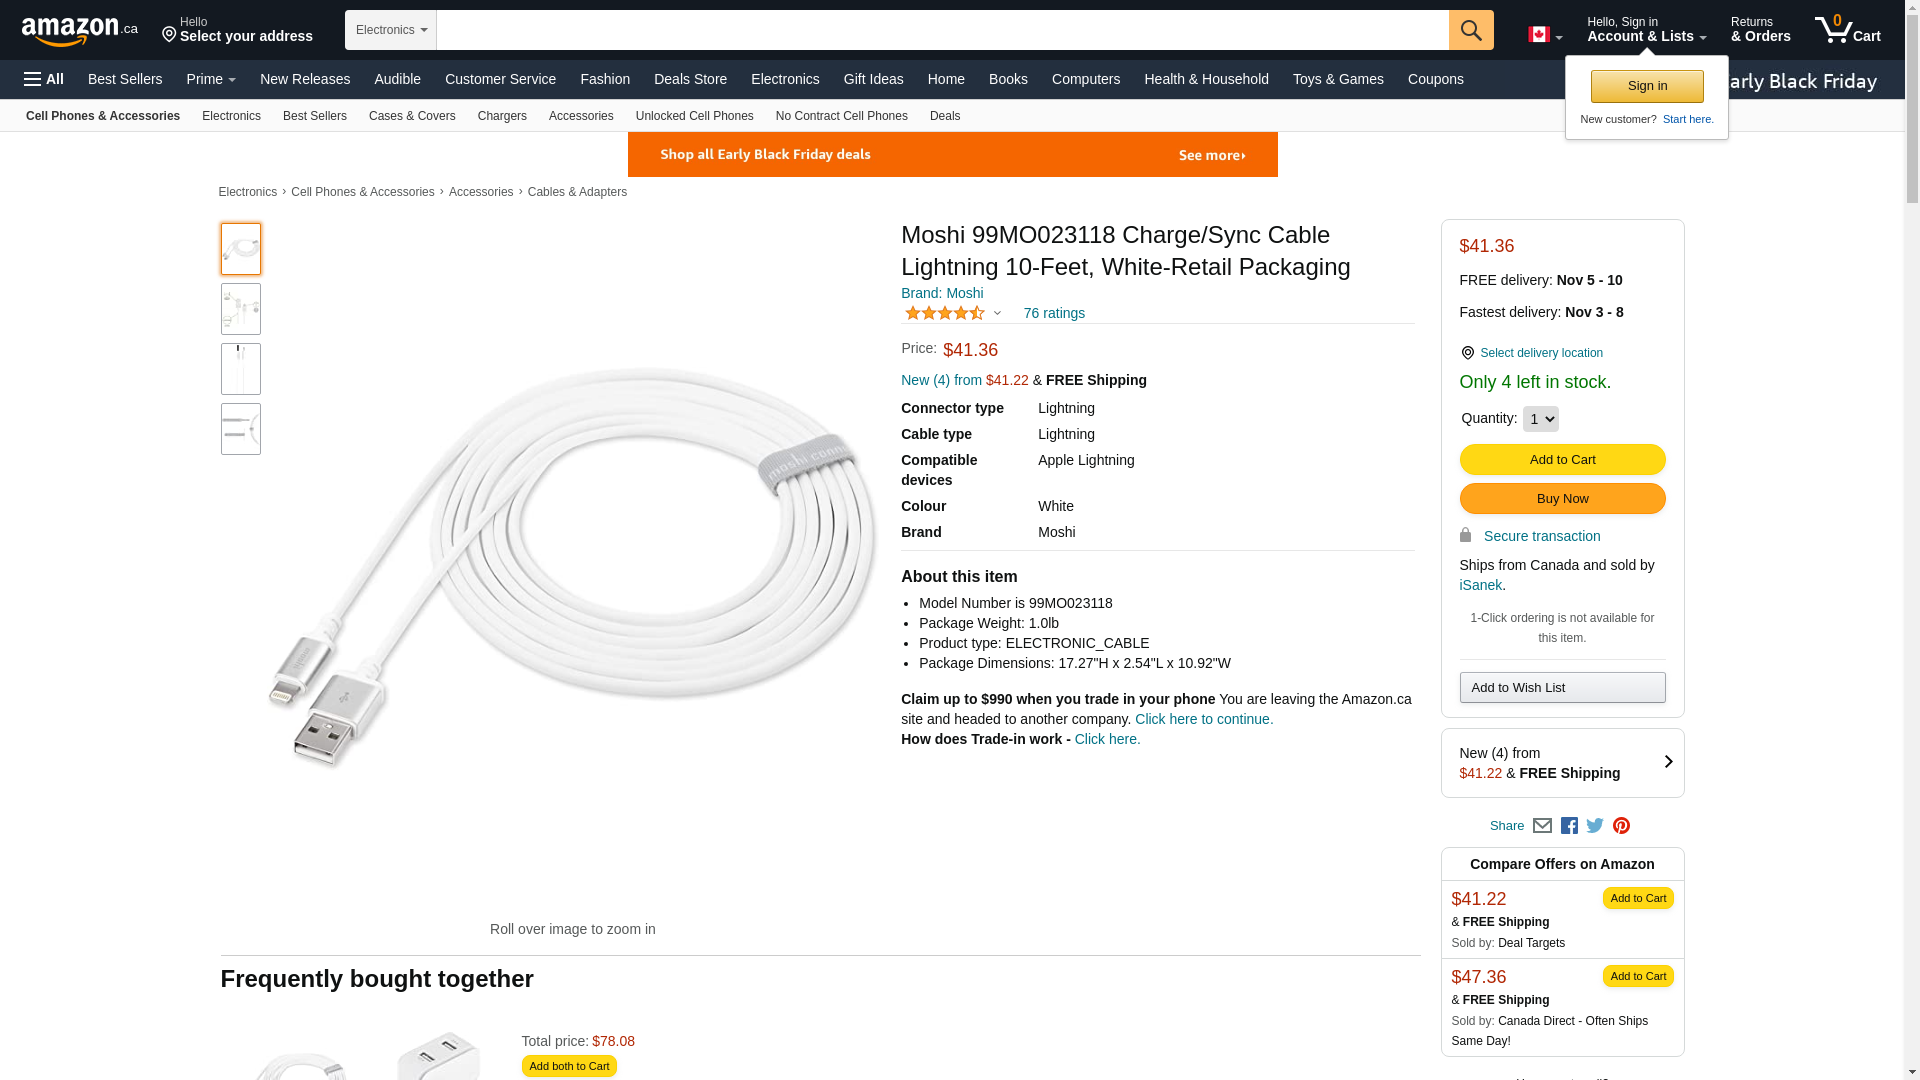
Task: Open the Quantity dropdown
Action: click(1540, 419)
